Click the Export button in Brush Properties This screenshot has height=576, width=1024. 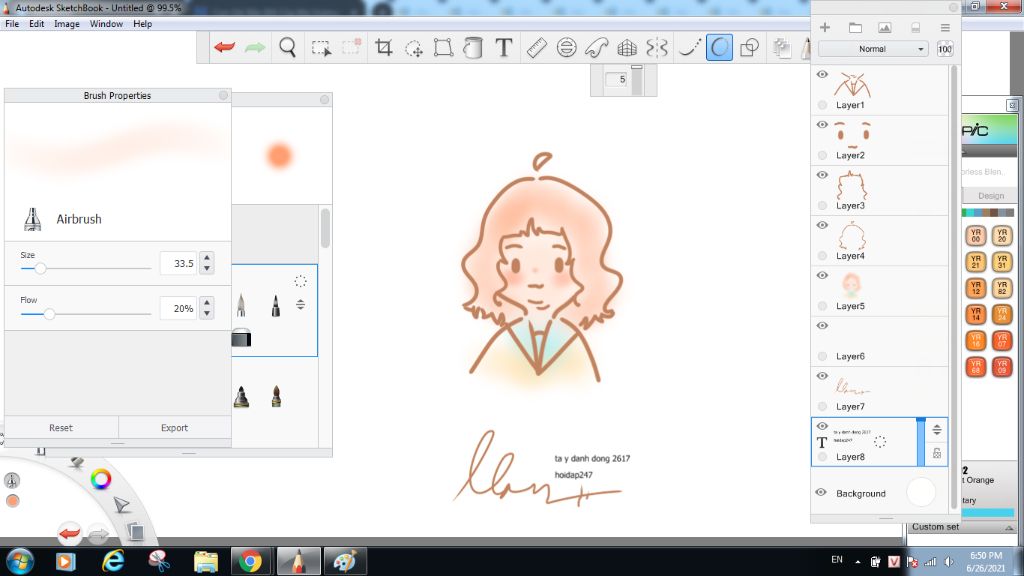(174, 428)
